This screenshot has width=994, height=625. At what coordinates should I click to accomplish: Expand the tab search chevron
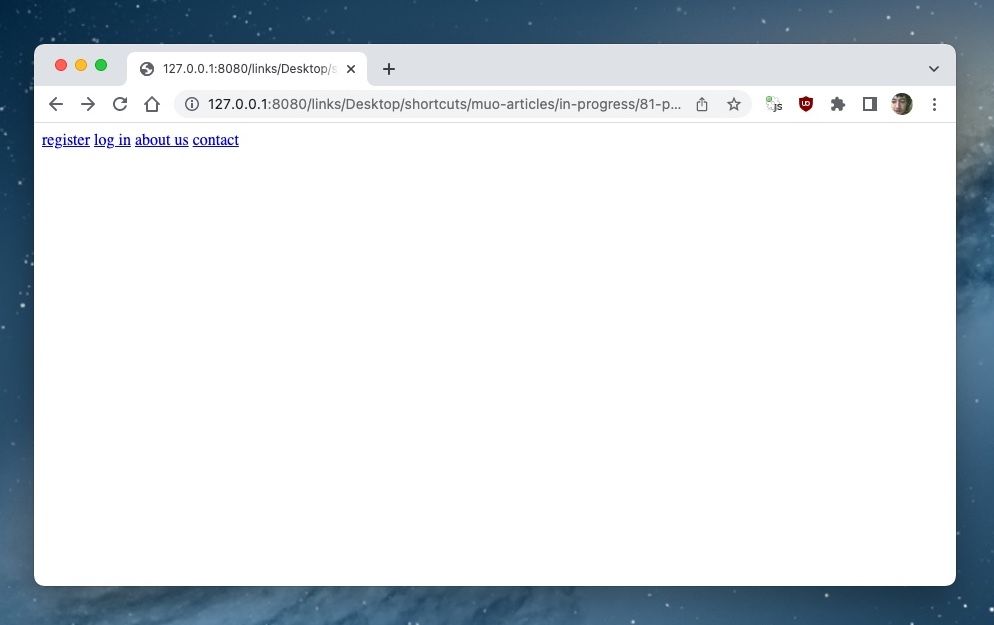(x=934, y=68)
